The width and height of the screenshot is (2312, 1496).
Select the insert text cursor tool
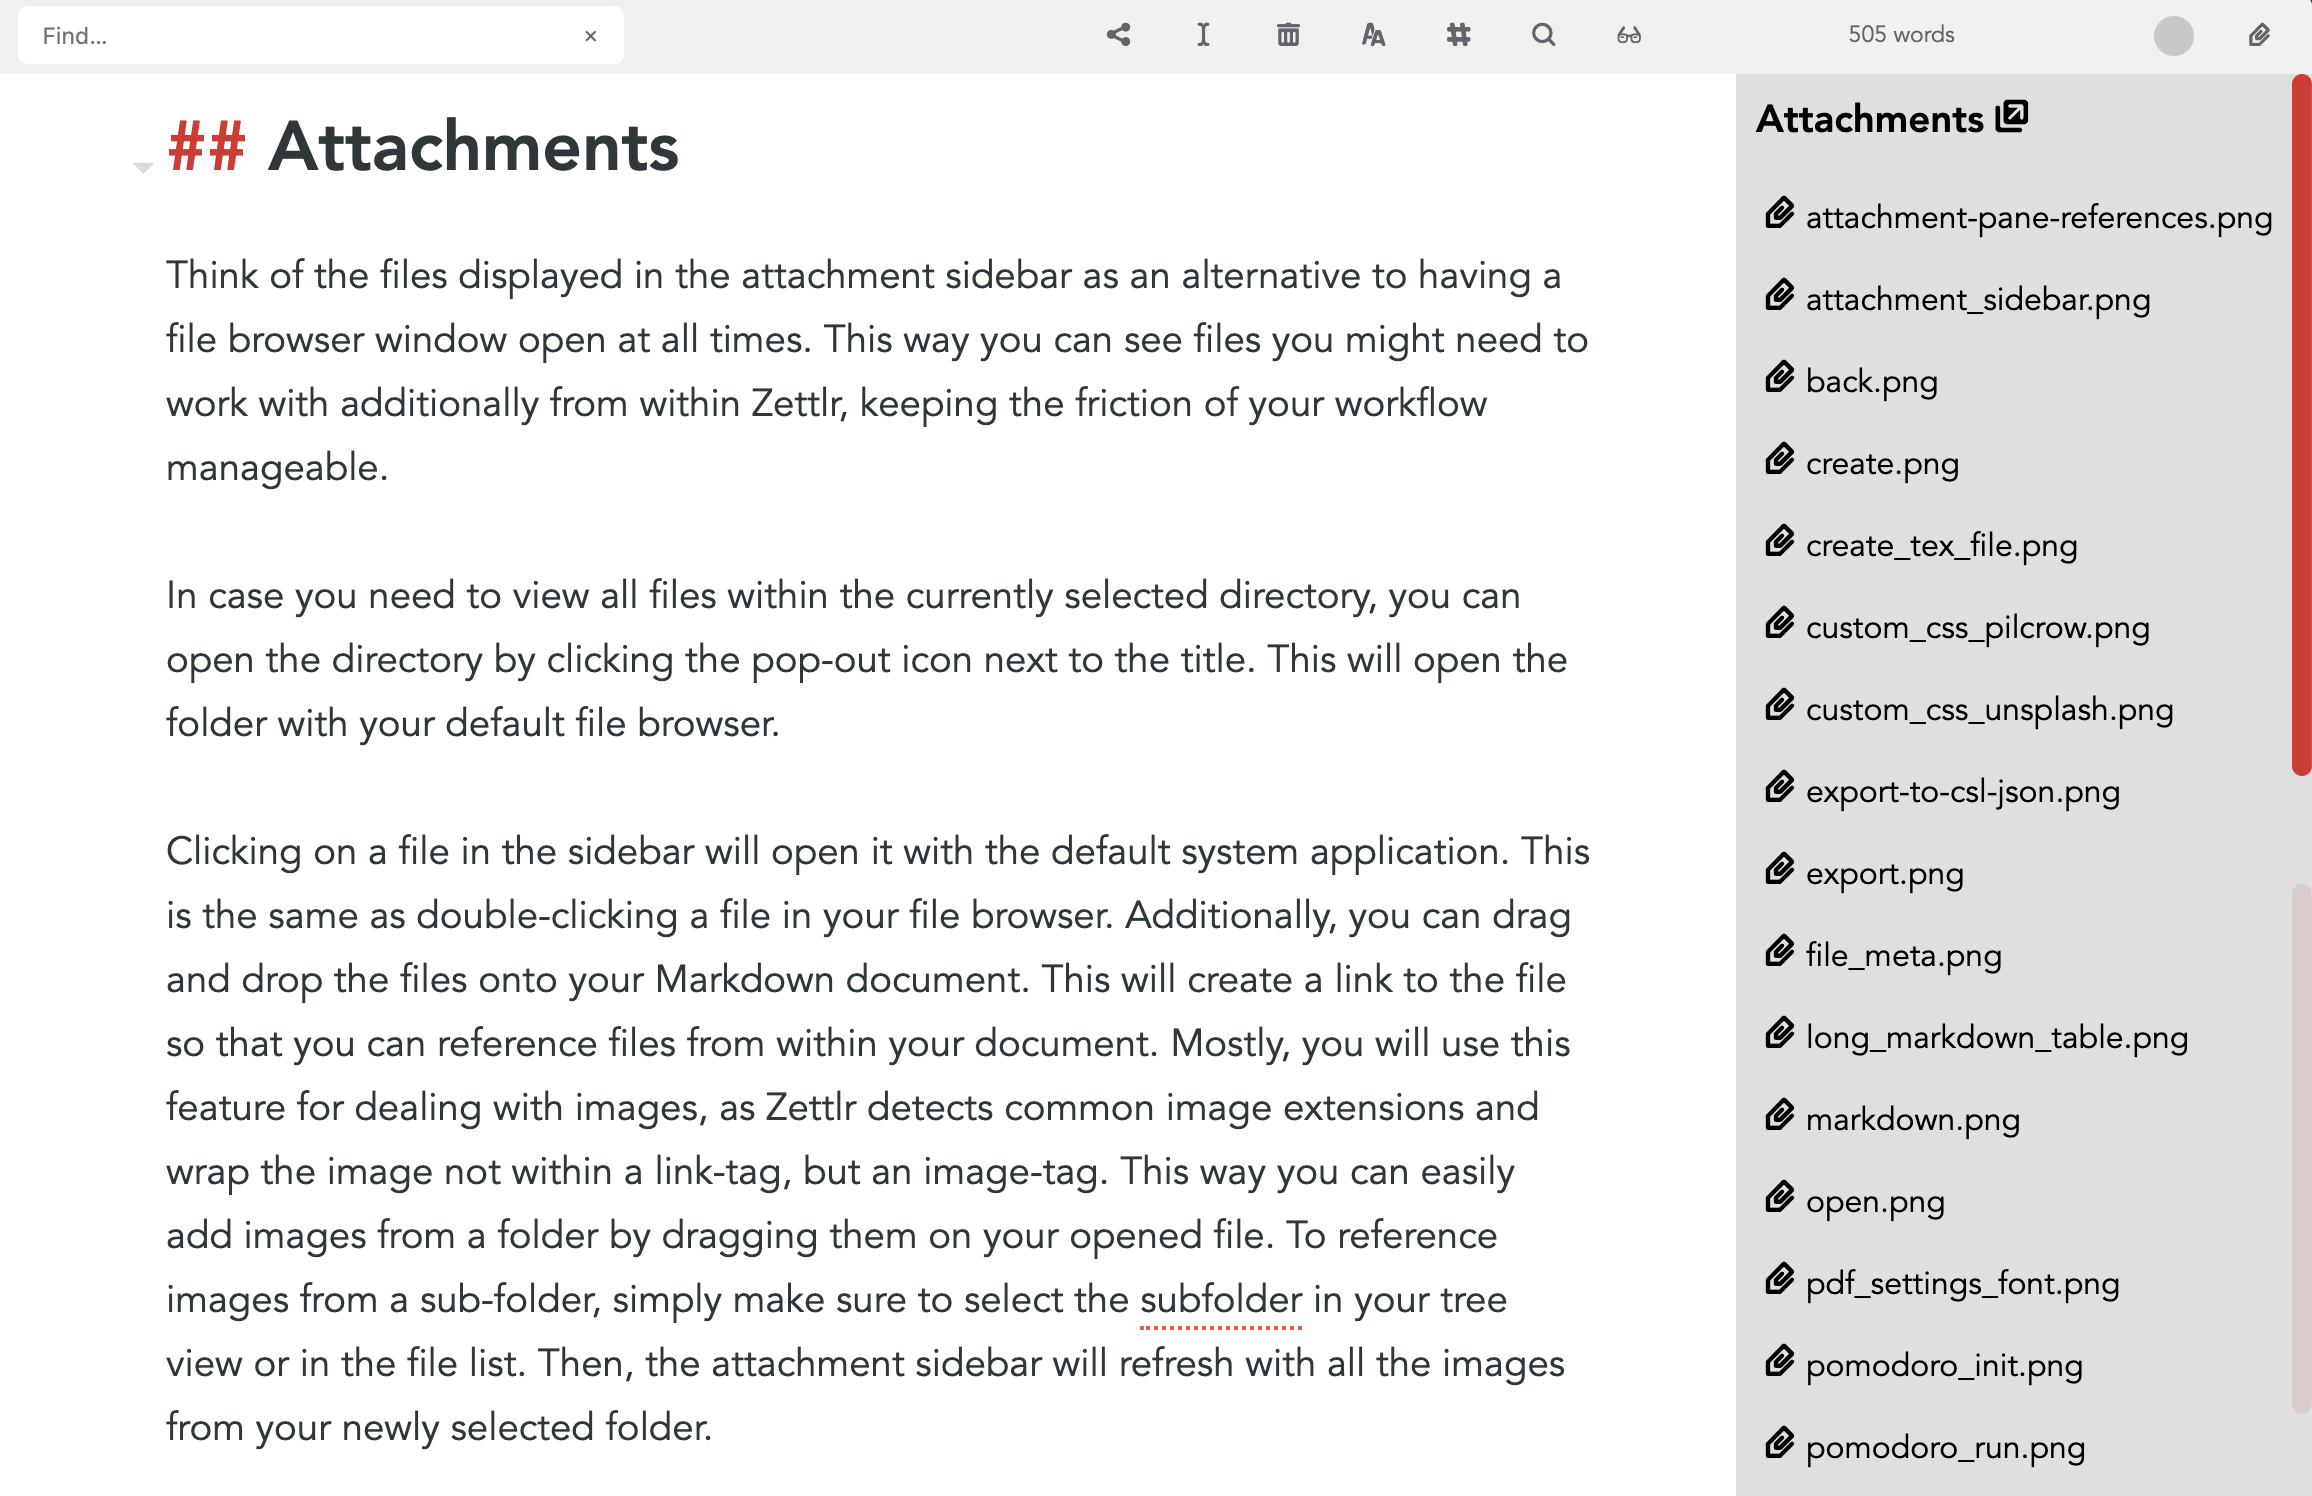click(x=1203, y=34)
